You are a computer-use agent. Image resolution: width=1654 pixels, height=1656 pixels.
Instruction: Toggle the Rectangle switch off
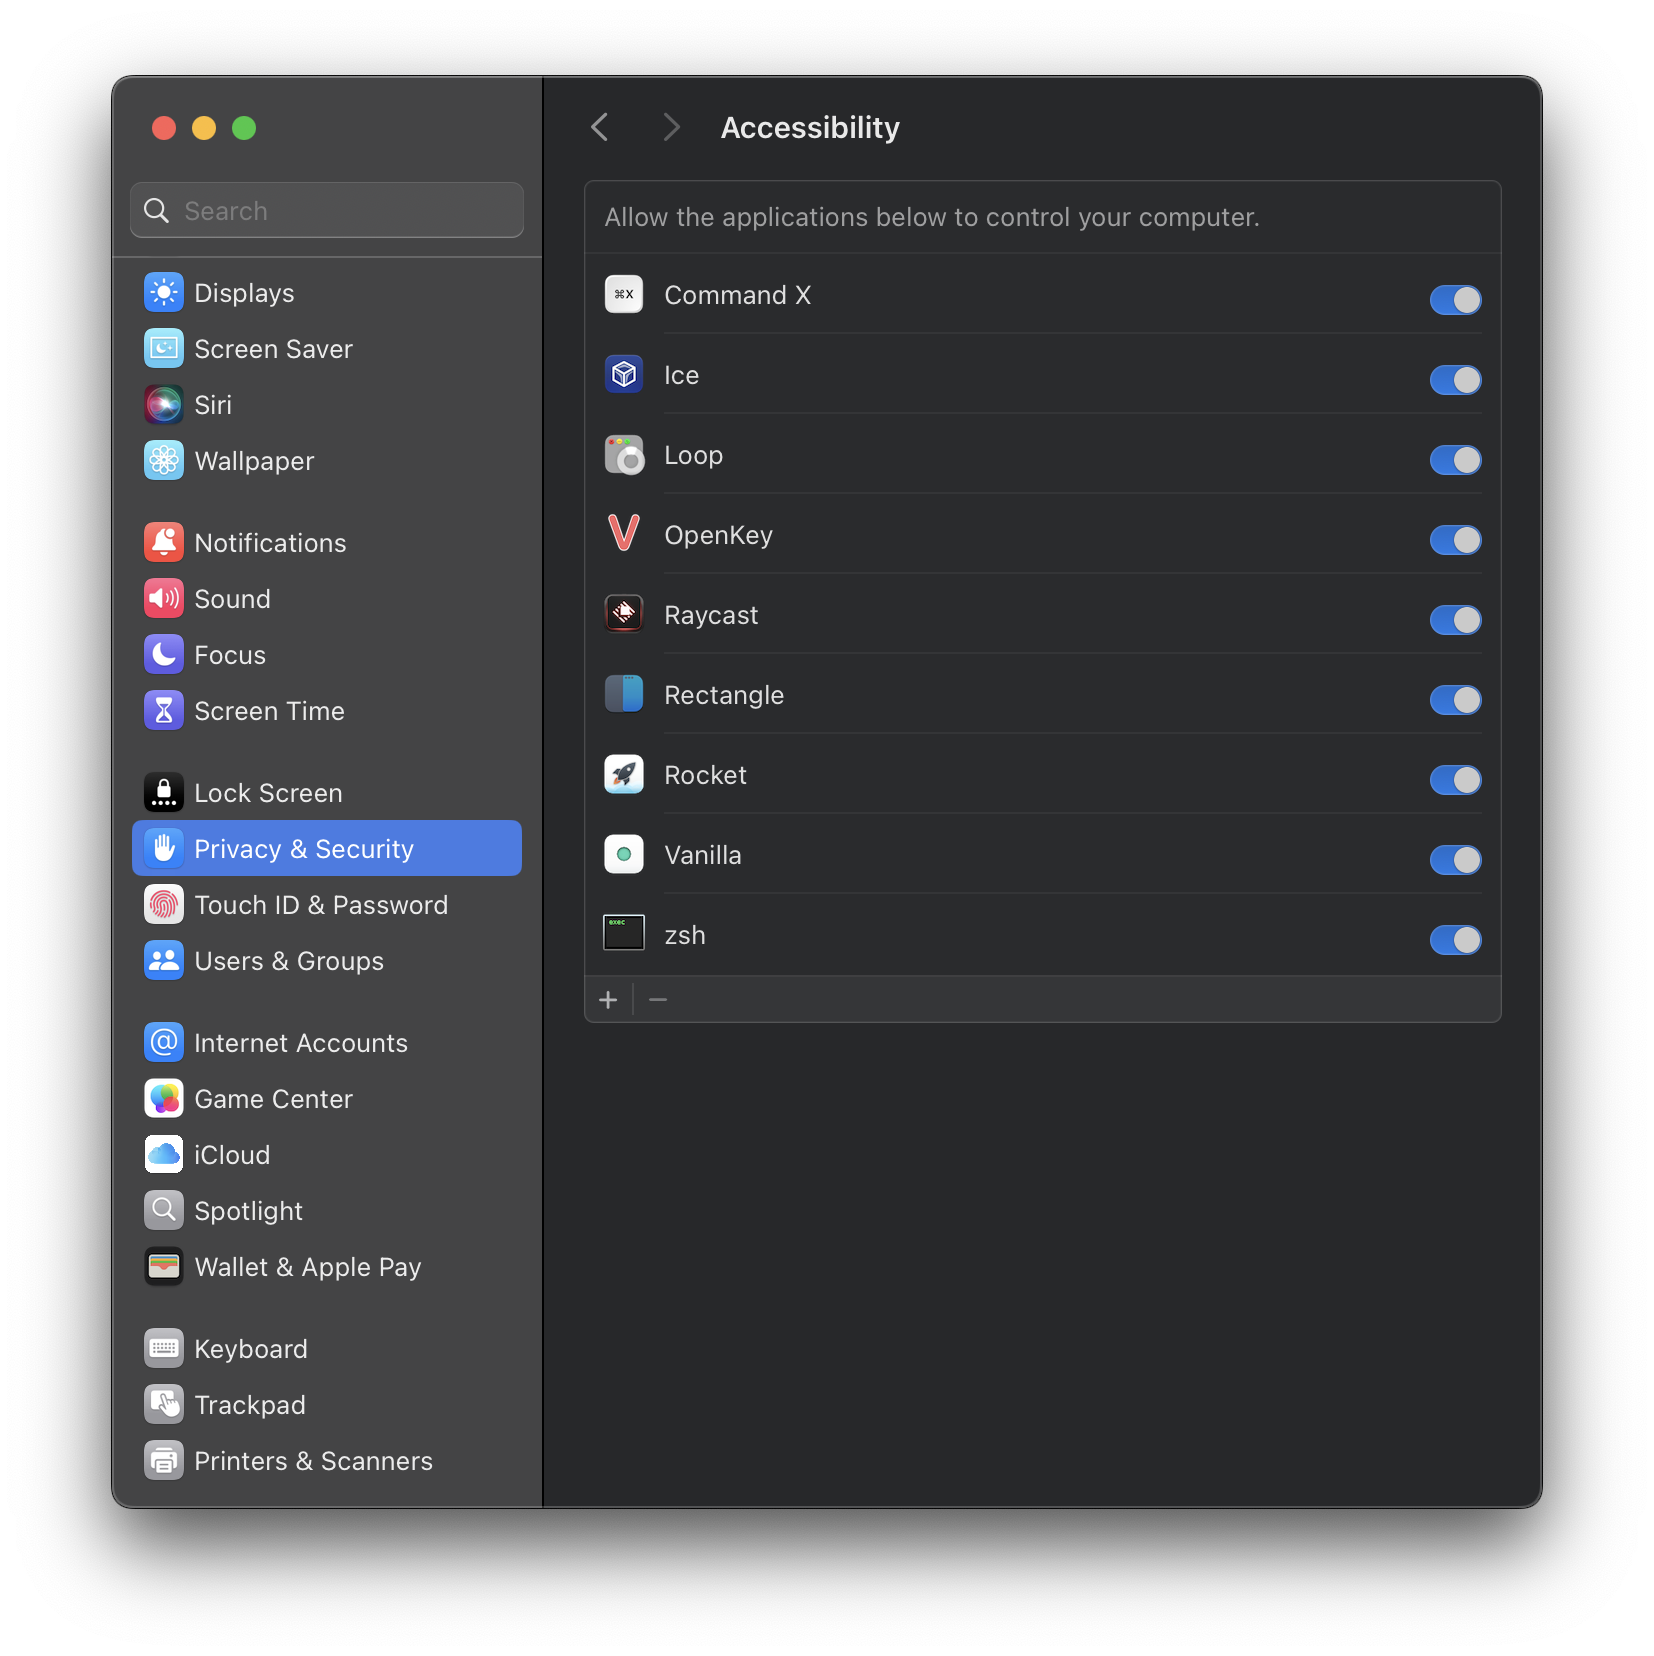point(1455,700)
